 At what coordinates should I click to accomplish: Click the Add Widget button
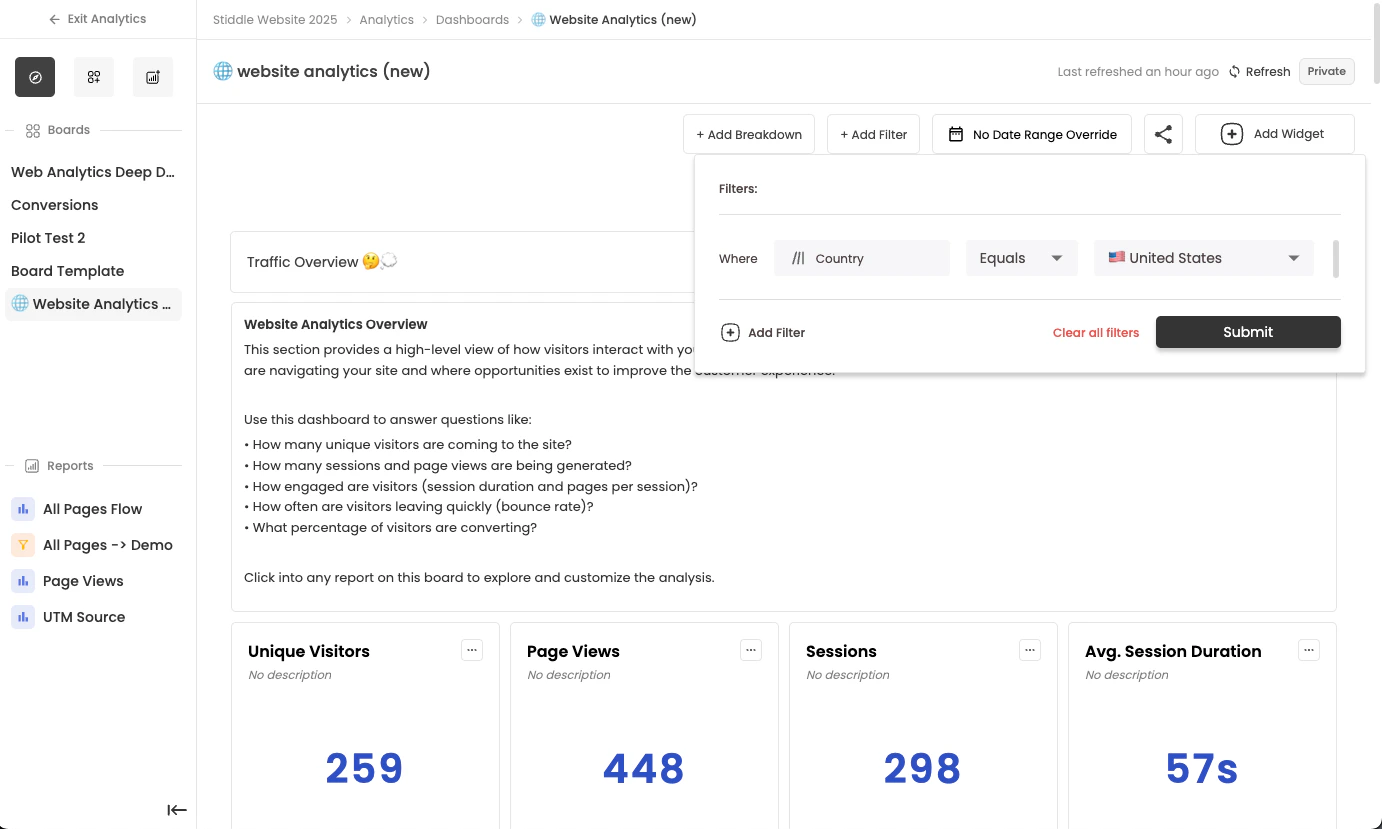(x=1275, y=134)
